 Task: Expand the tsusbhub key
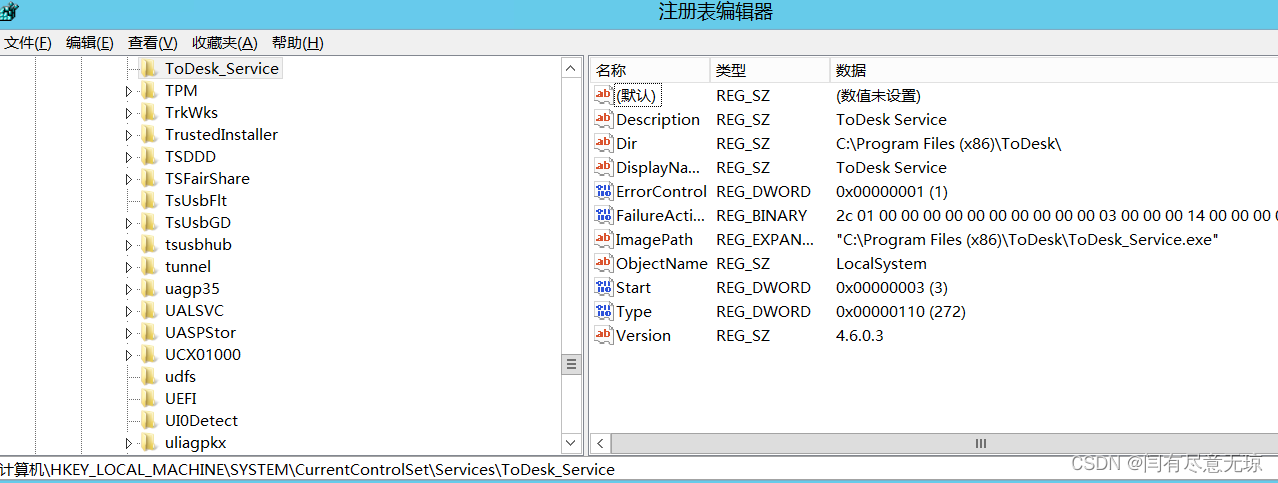click(x=128, y=245)
